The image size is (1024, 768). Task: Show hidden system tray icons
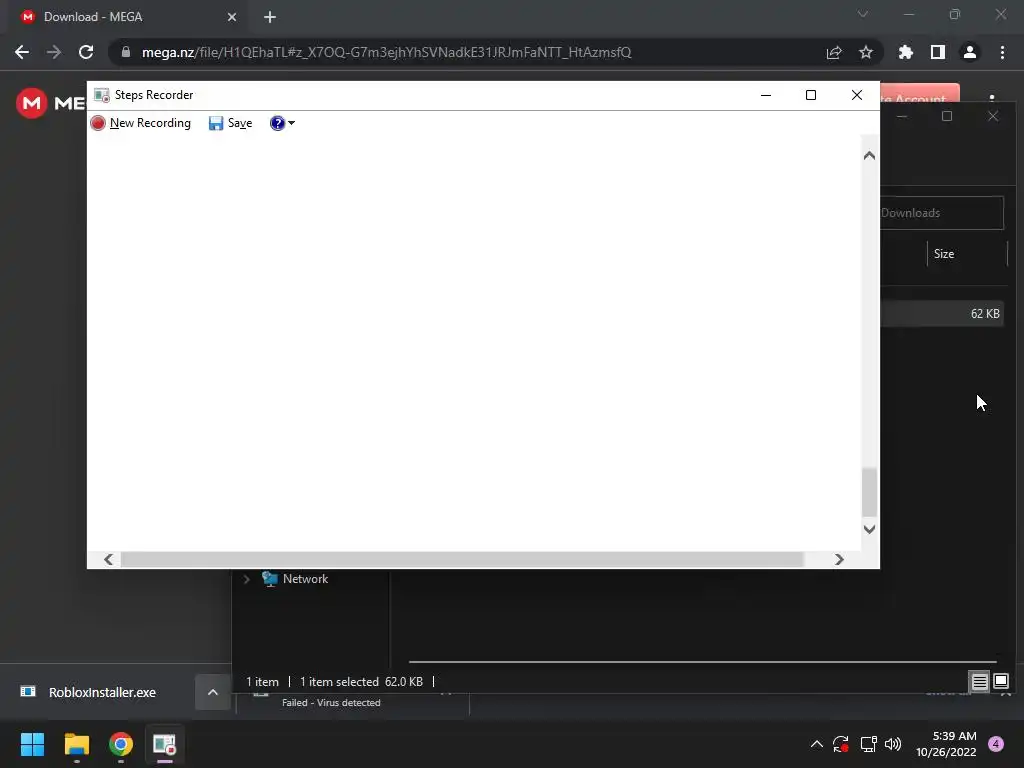click(817, 744)
